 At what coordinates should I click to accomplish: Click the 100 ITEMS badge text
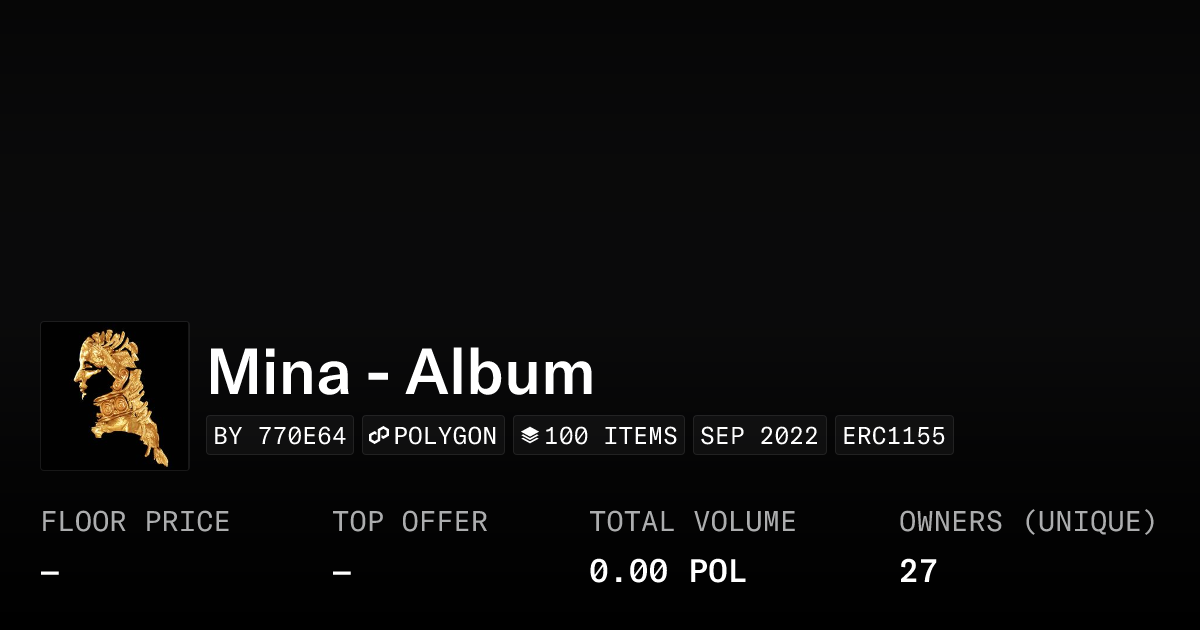click(611, 436)
